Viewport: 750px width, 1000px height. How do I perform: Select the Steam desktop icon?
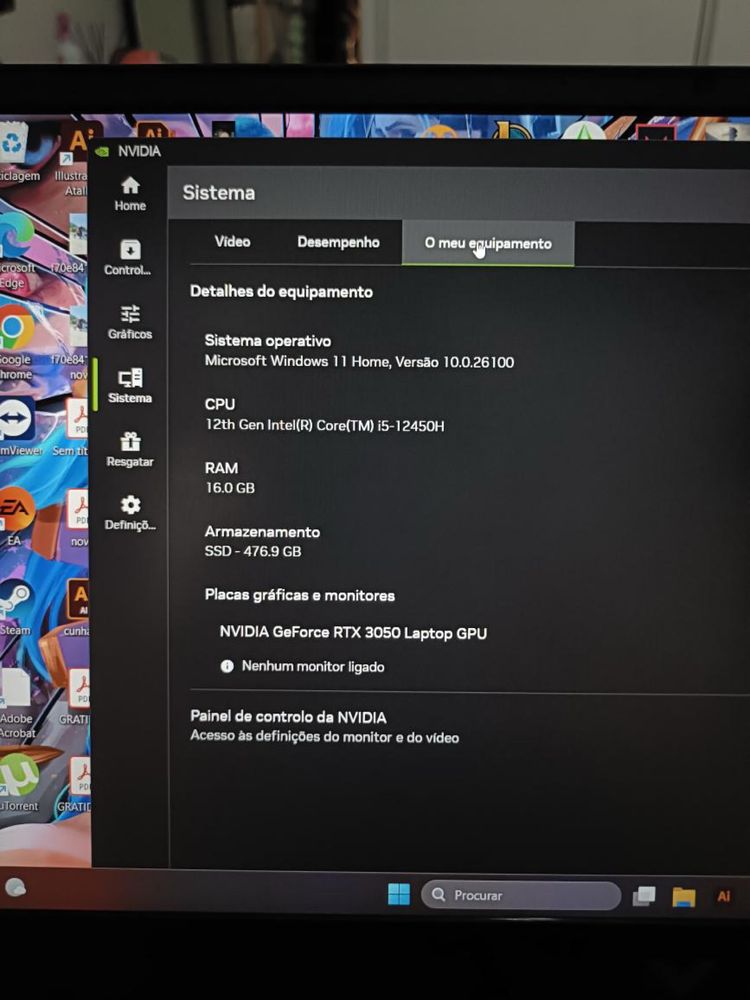tap(15, 609)
